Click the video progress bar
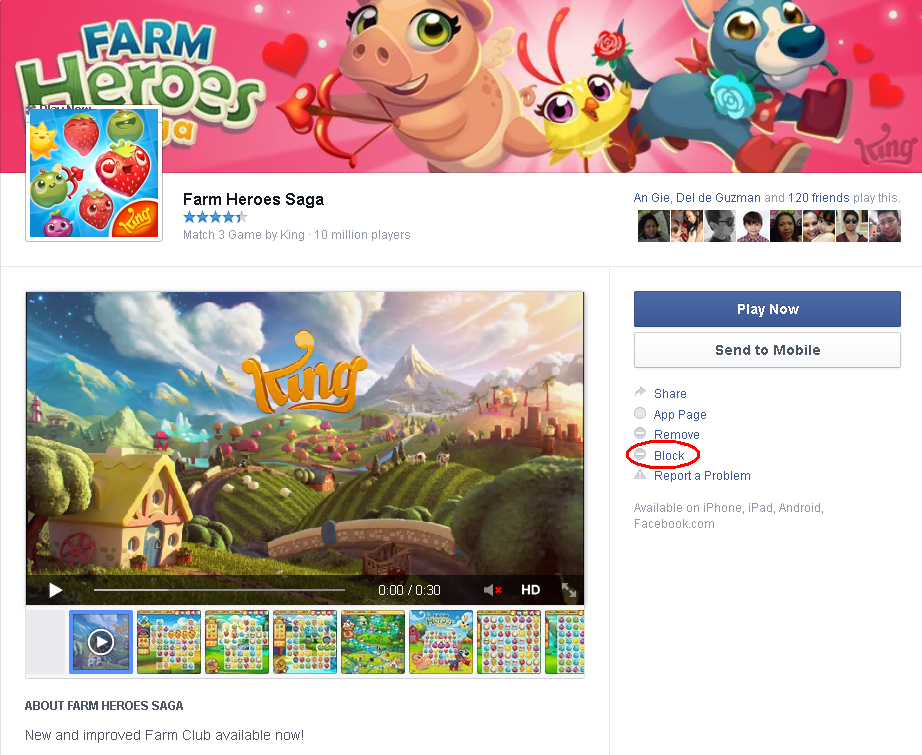Screen dimensions: 922x755 [x=219, y=590]
